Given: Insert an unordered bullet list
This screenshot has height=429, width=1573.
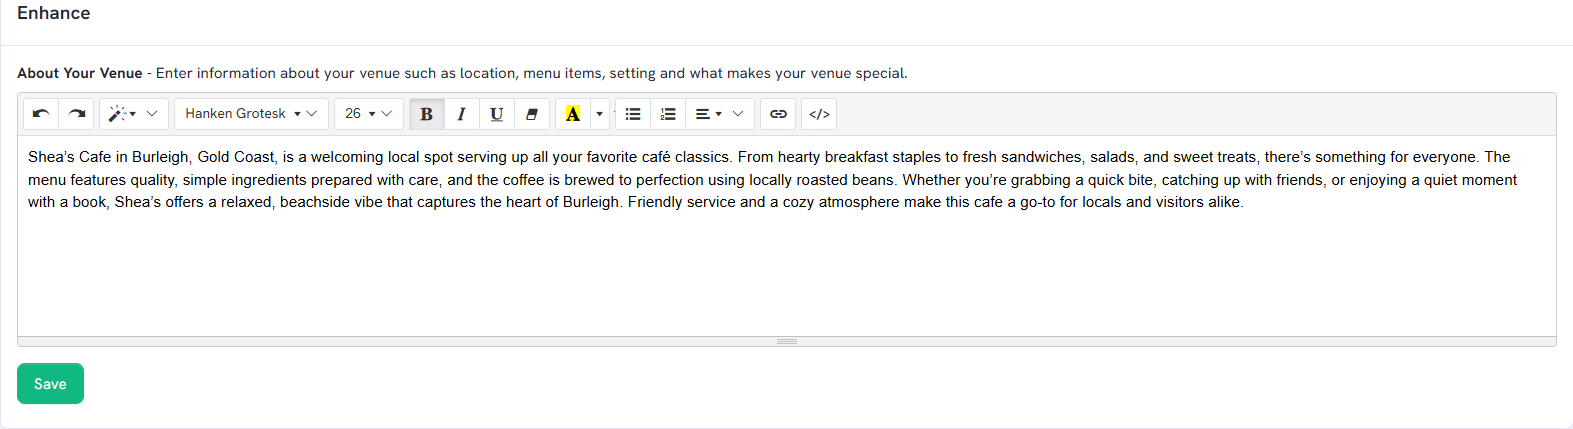Looking at the screenshot, I should (x=633, y=114).
